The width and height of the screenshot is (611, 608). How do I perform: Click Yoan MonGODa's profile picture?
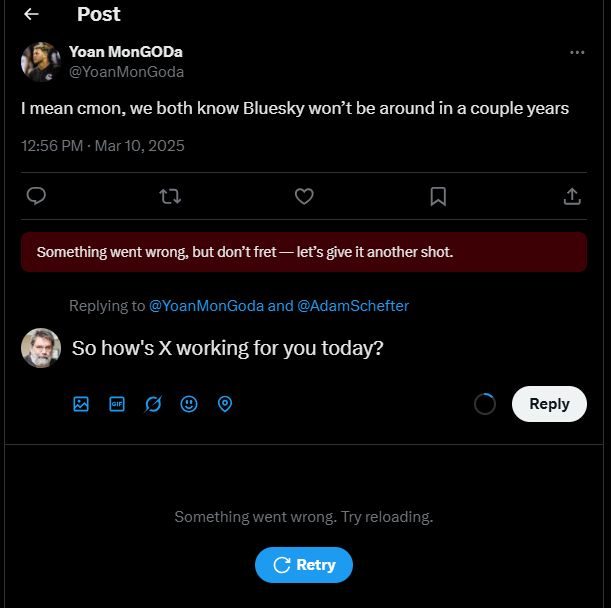pyautogui.click(x=41, y=62)
